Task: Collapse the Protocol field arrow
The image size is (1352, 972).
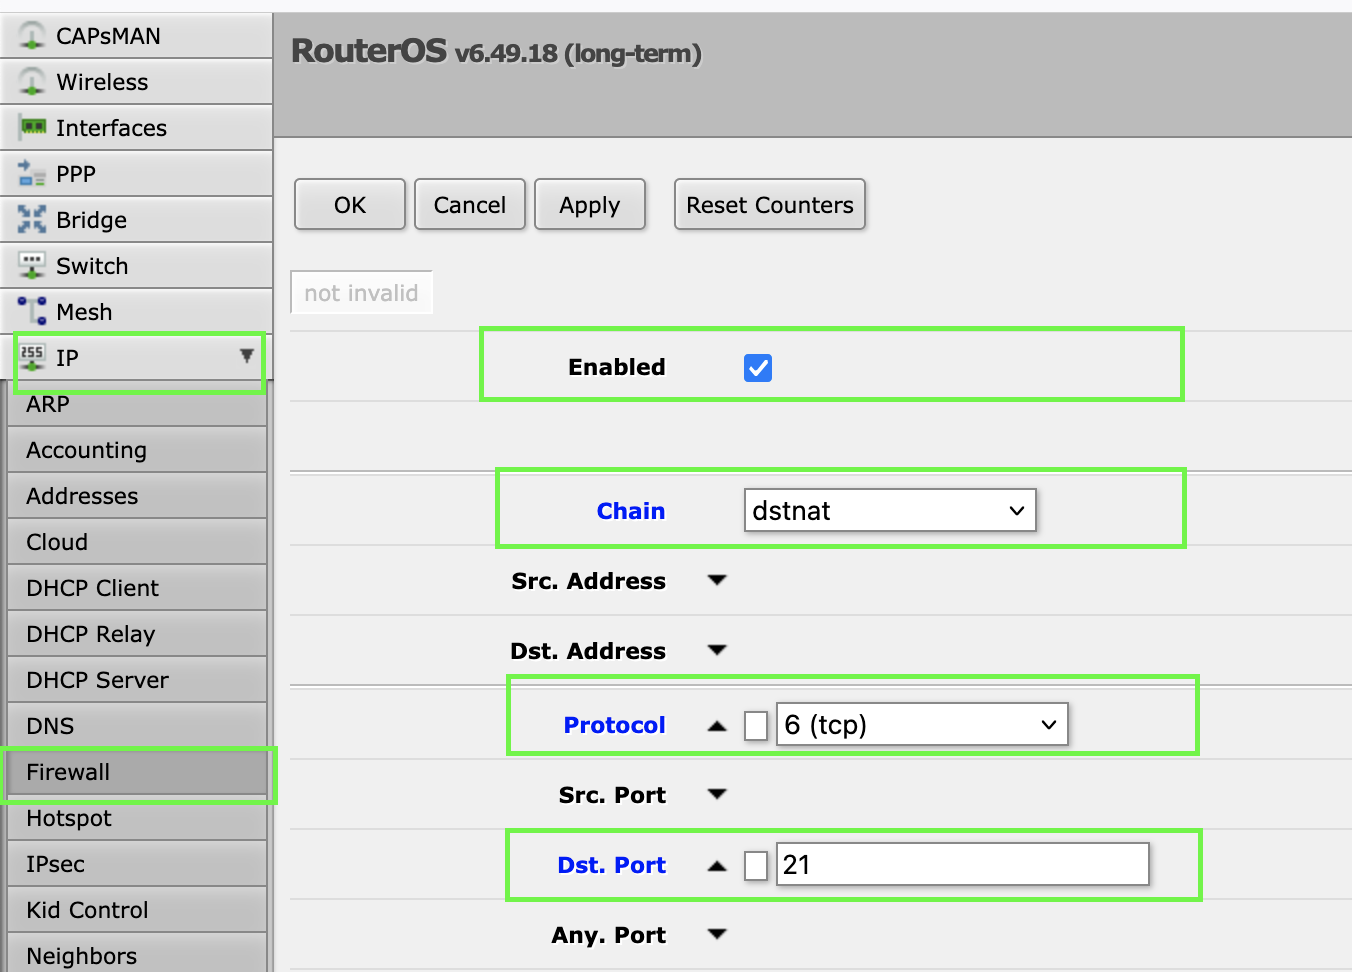Action: pyautogui.click(x=717, y=725)
